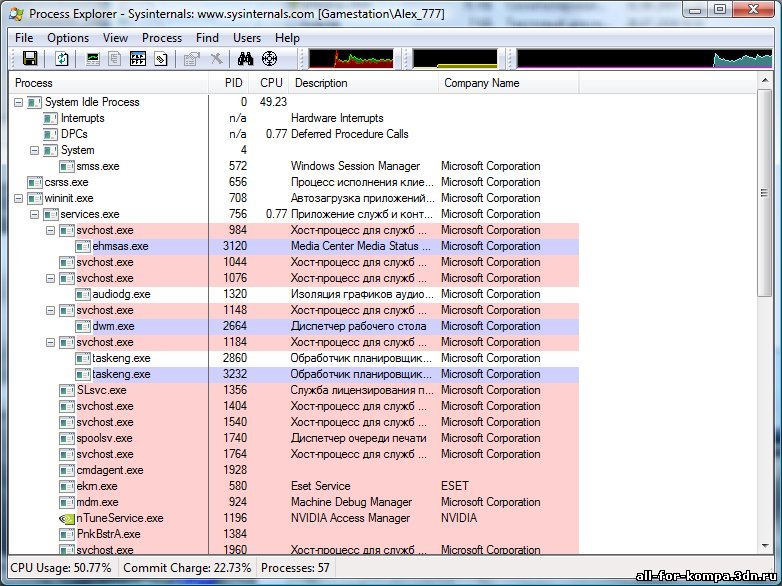Open the Process menu

click(162, 38)
